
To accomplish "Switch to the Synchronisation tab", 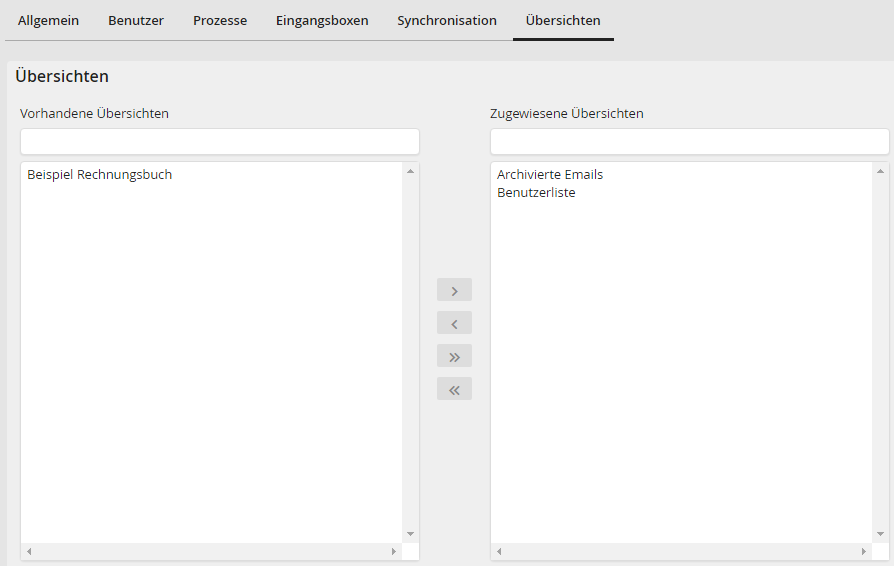I will 446,20.
